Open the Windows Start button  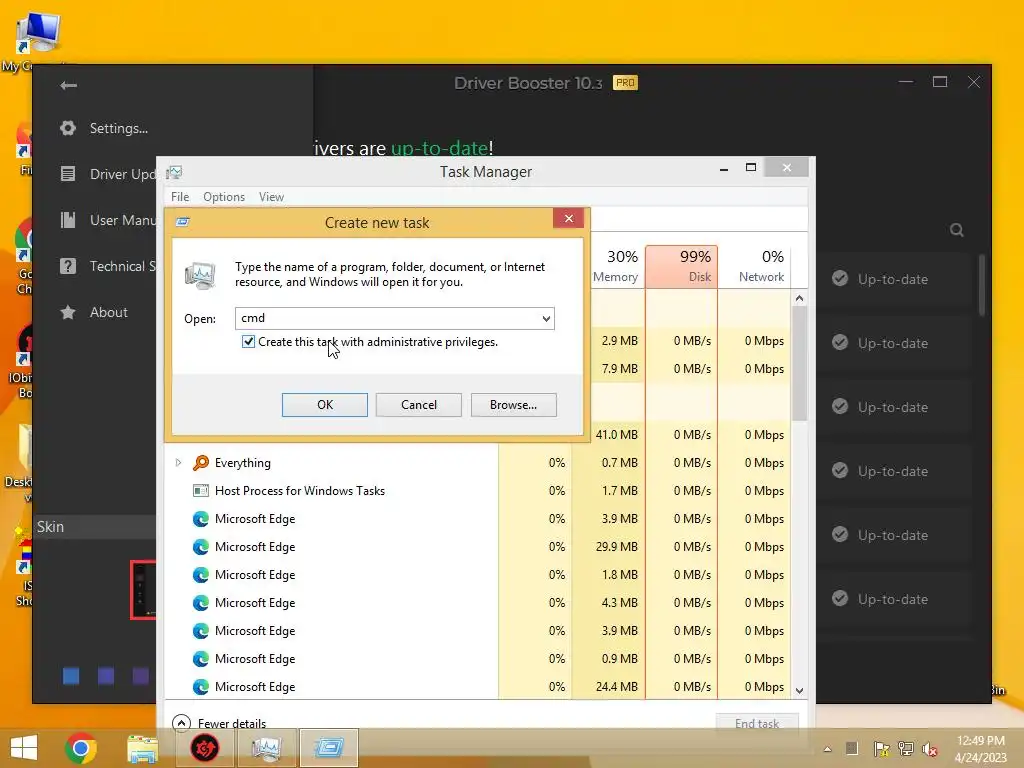[x=24, y=748]
